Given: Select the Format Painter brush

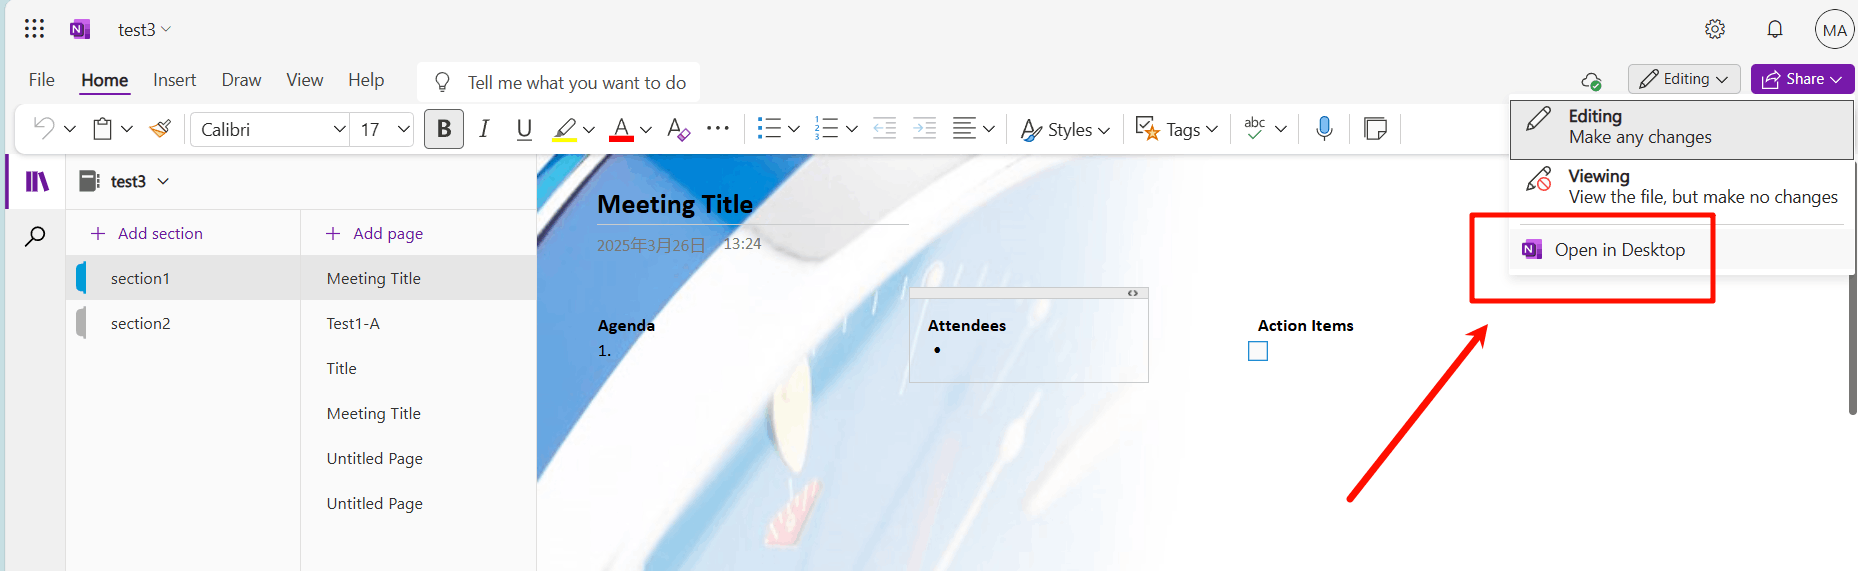Looking at the screenshot, I should (160, 128).
